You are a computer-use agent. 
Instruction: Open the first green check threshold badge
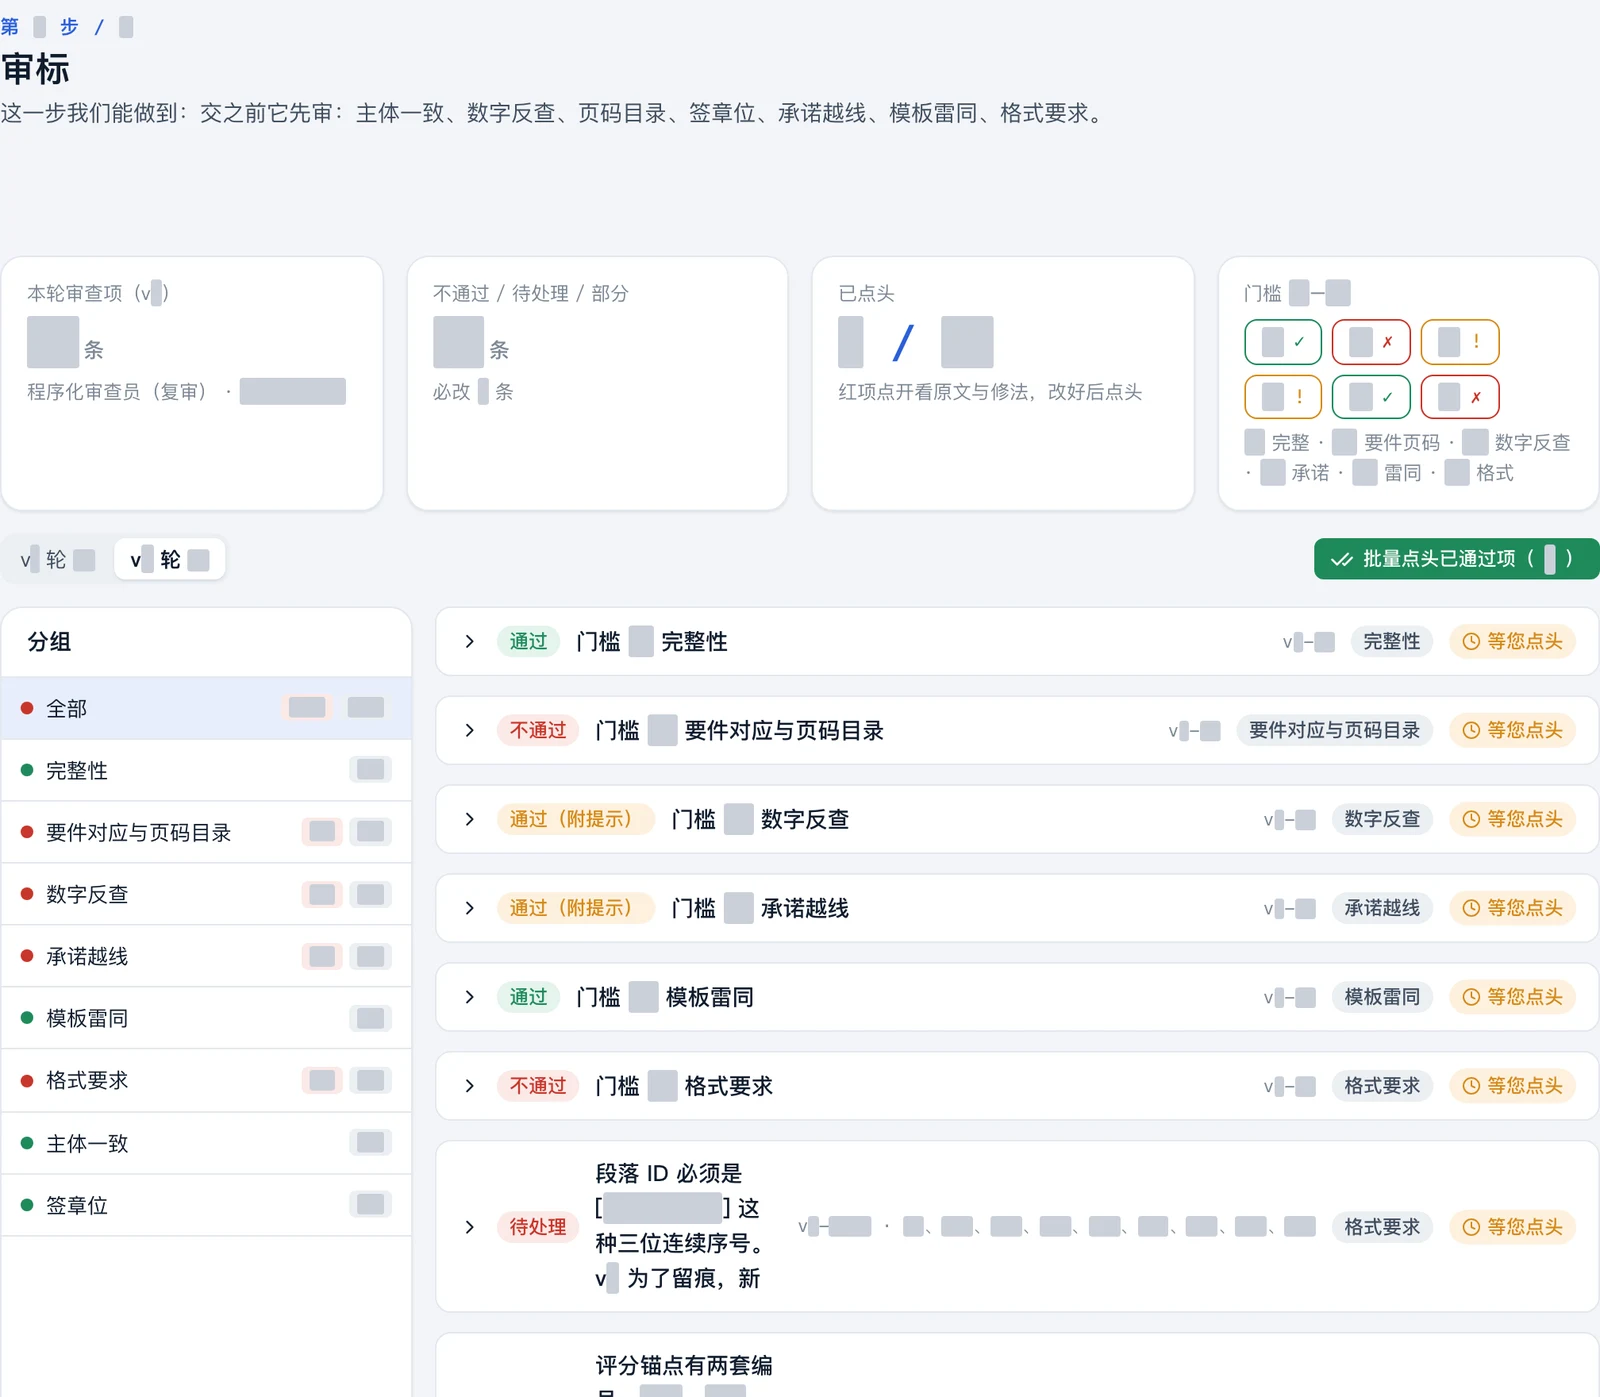pos(1283,342)
